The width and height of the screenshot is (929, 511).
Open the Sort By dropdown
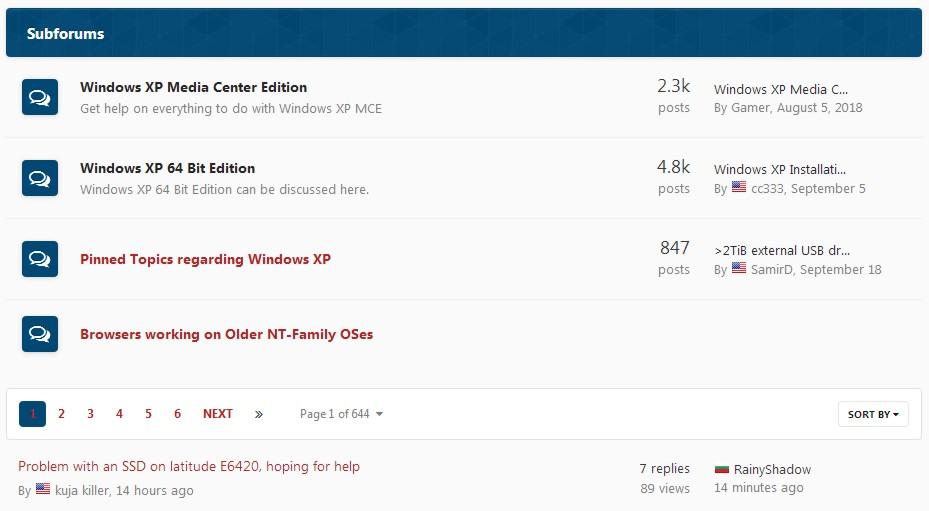coord(873,414)
